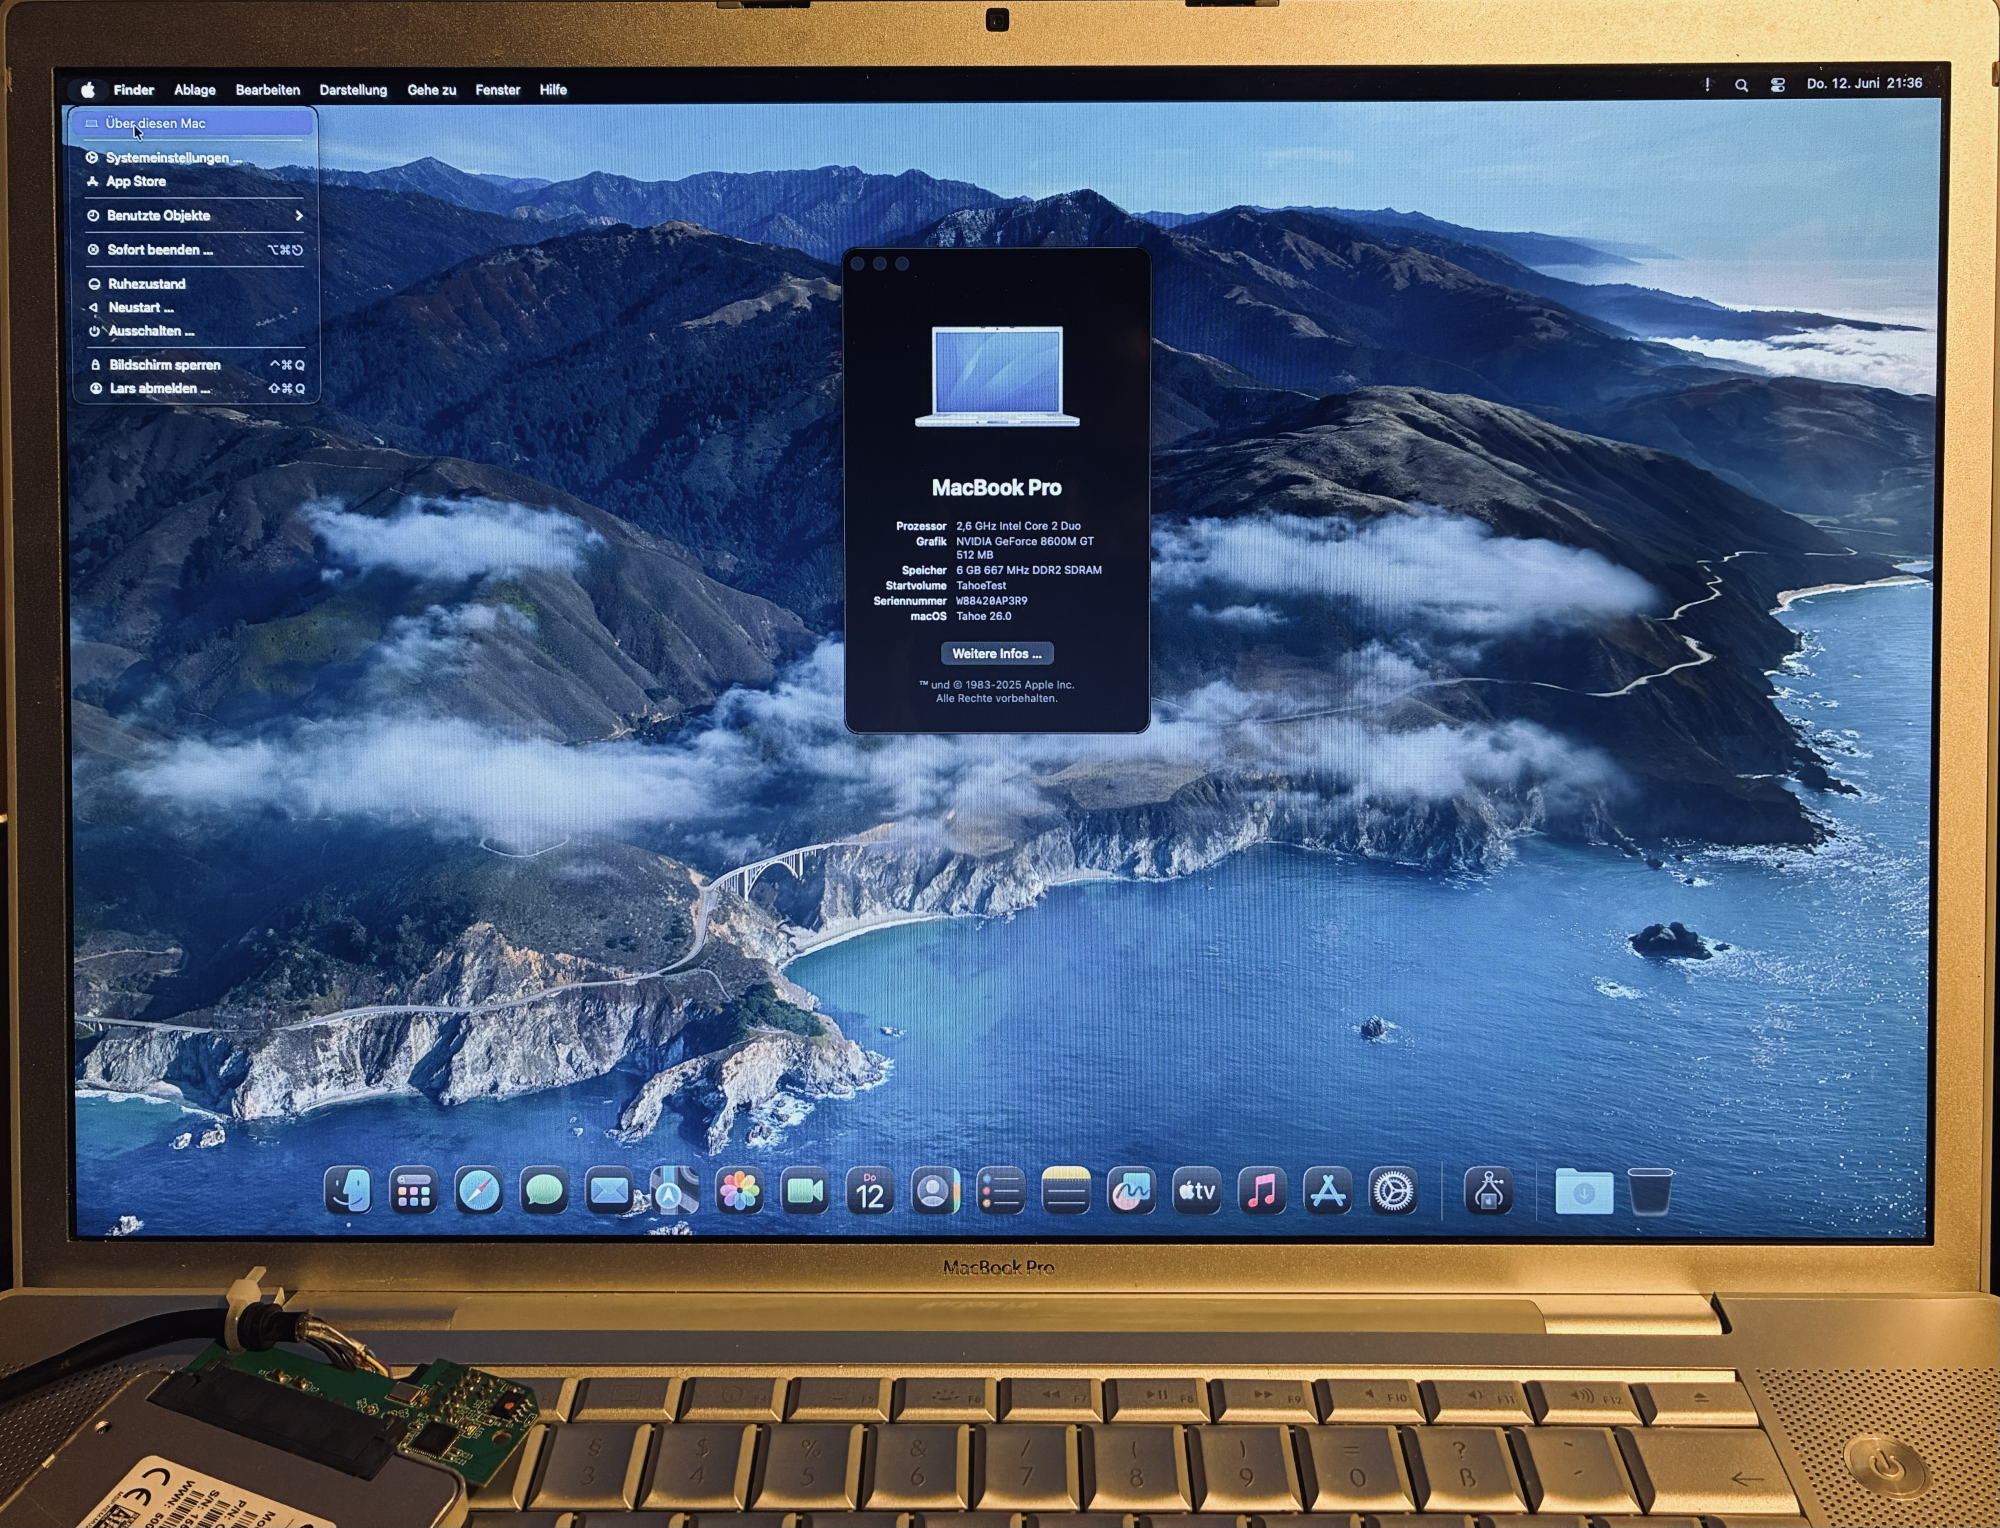Viewport: 2000px width, 1528px height.
Task: Open Control Center in the menu bar
Action: [x=1777, y=86]
